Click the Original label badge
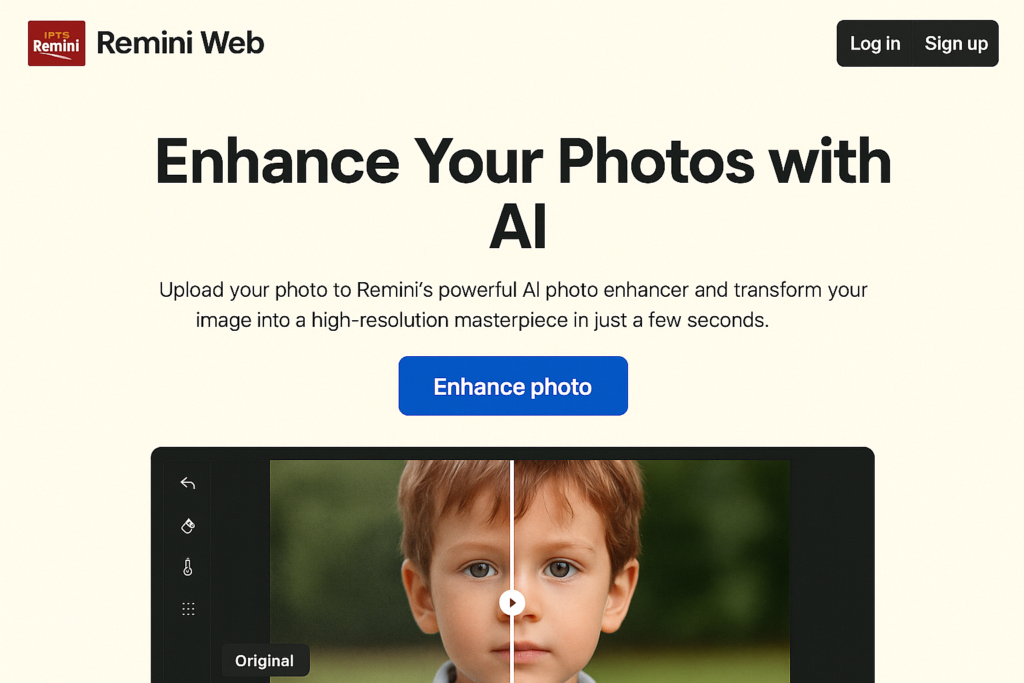The width and height of the screenshot is (1024, 683). click(265, 661)
